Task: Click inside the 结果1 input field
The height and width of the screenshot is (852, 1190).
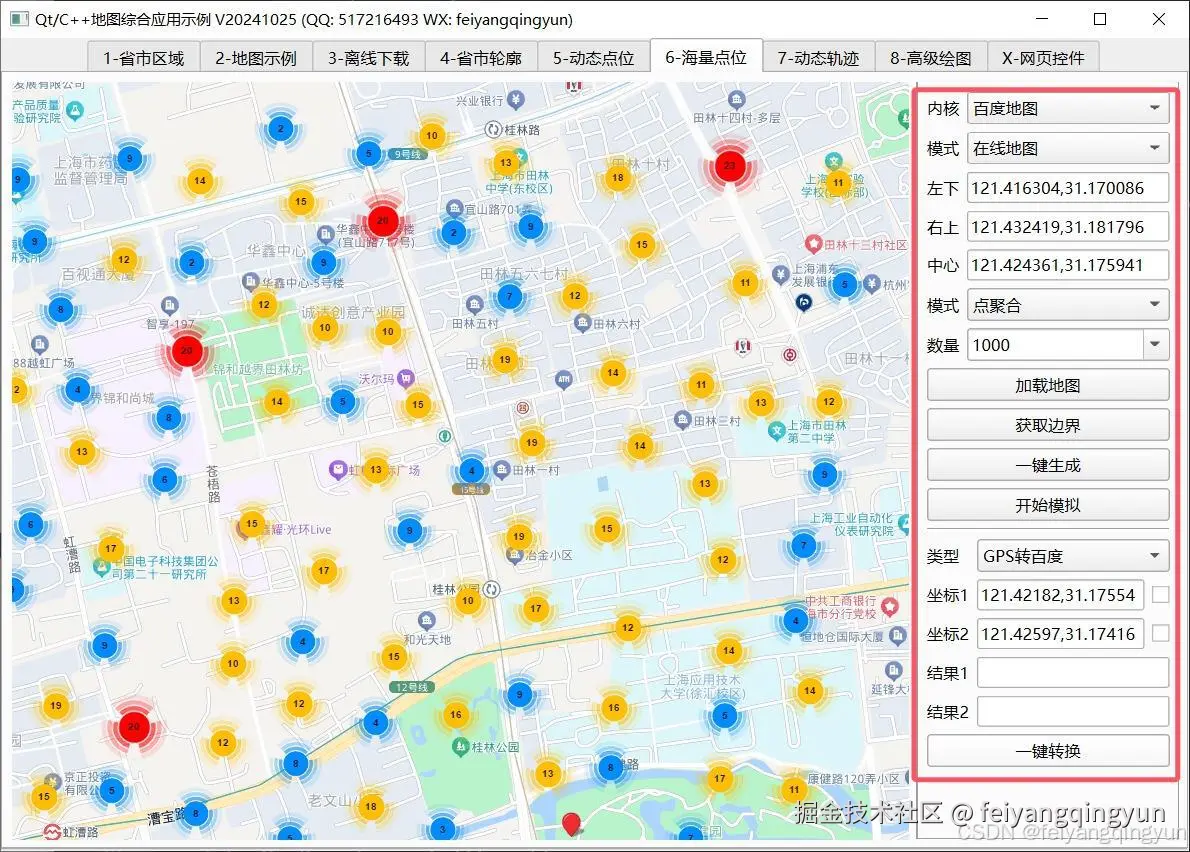Action: pos(1073,672)
